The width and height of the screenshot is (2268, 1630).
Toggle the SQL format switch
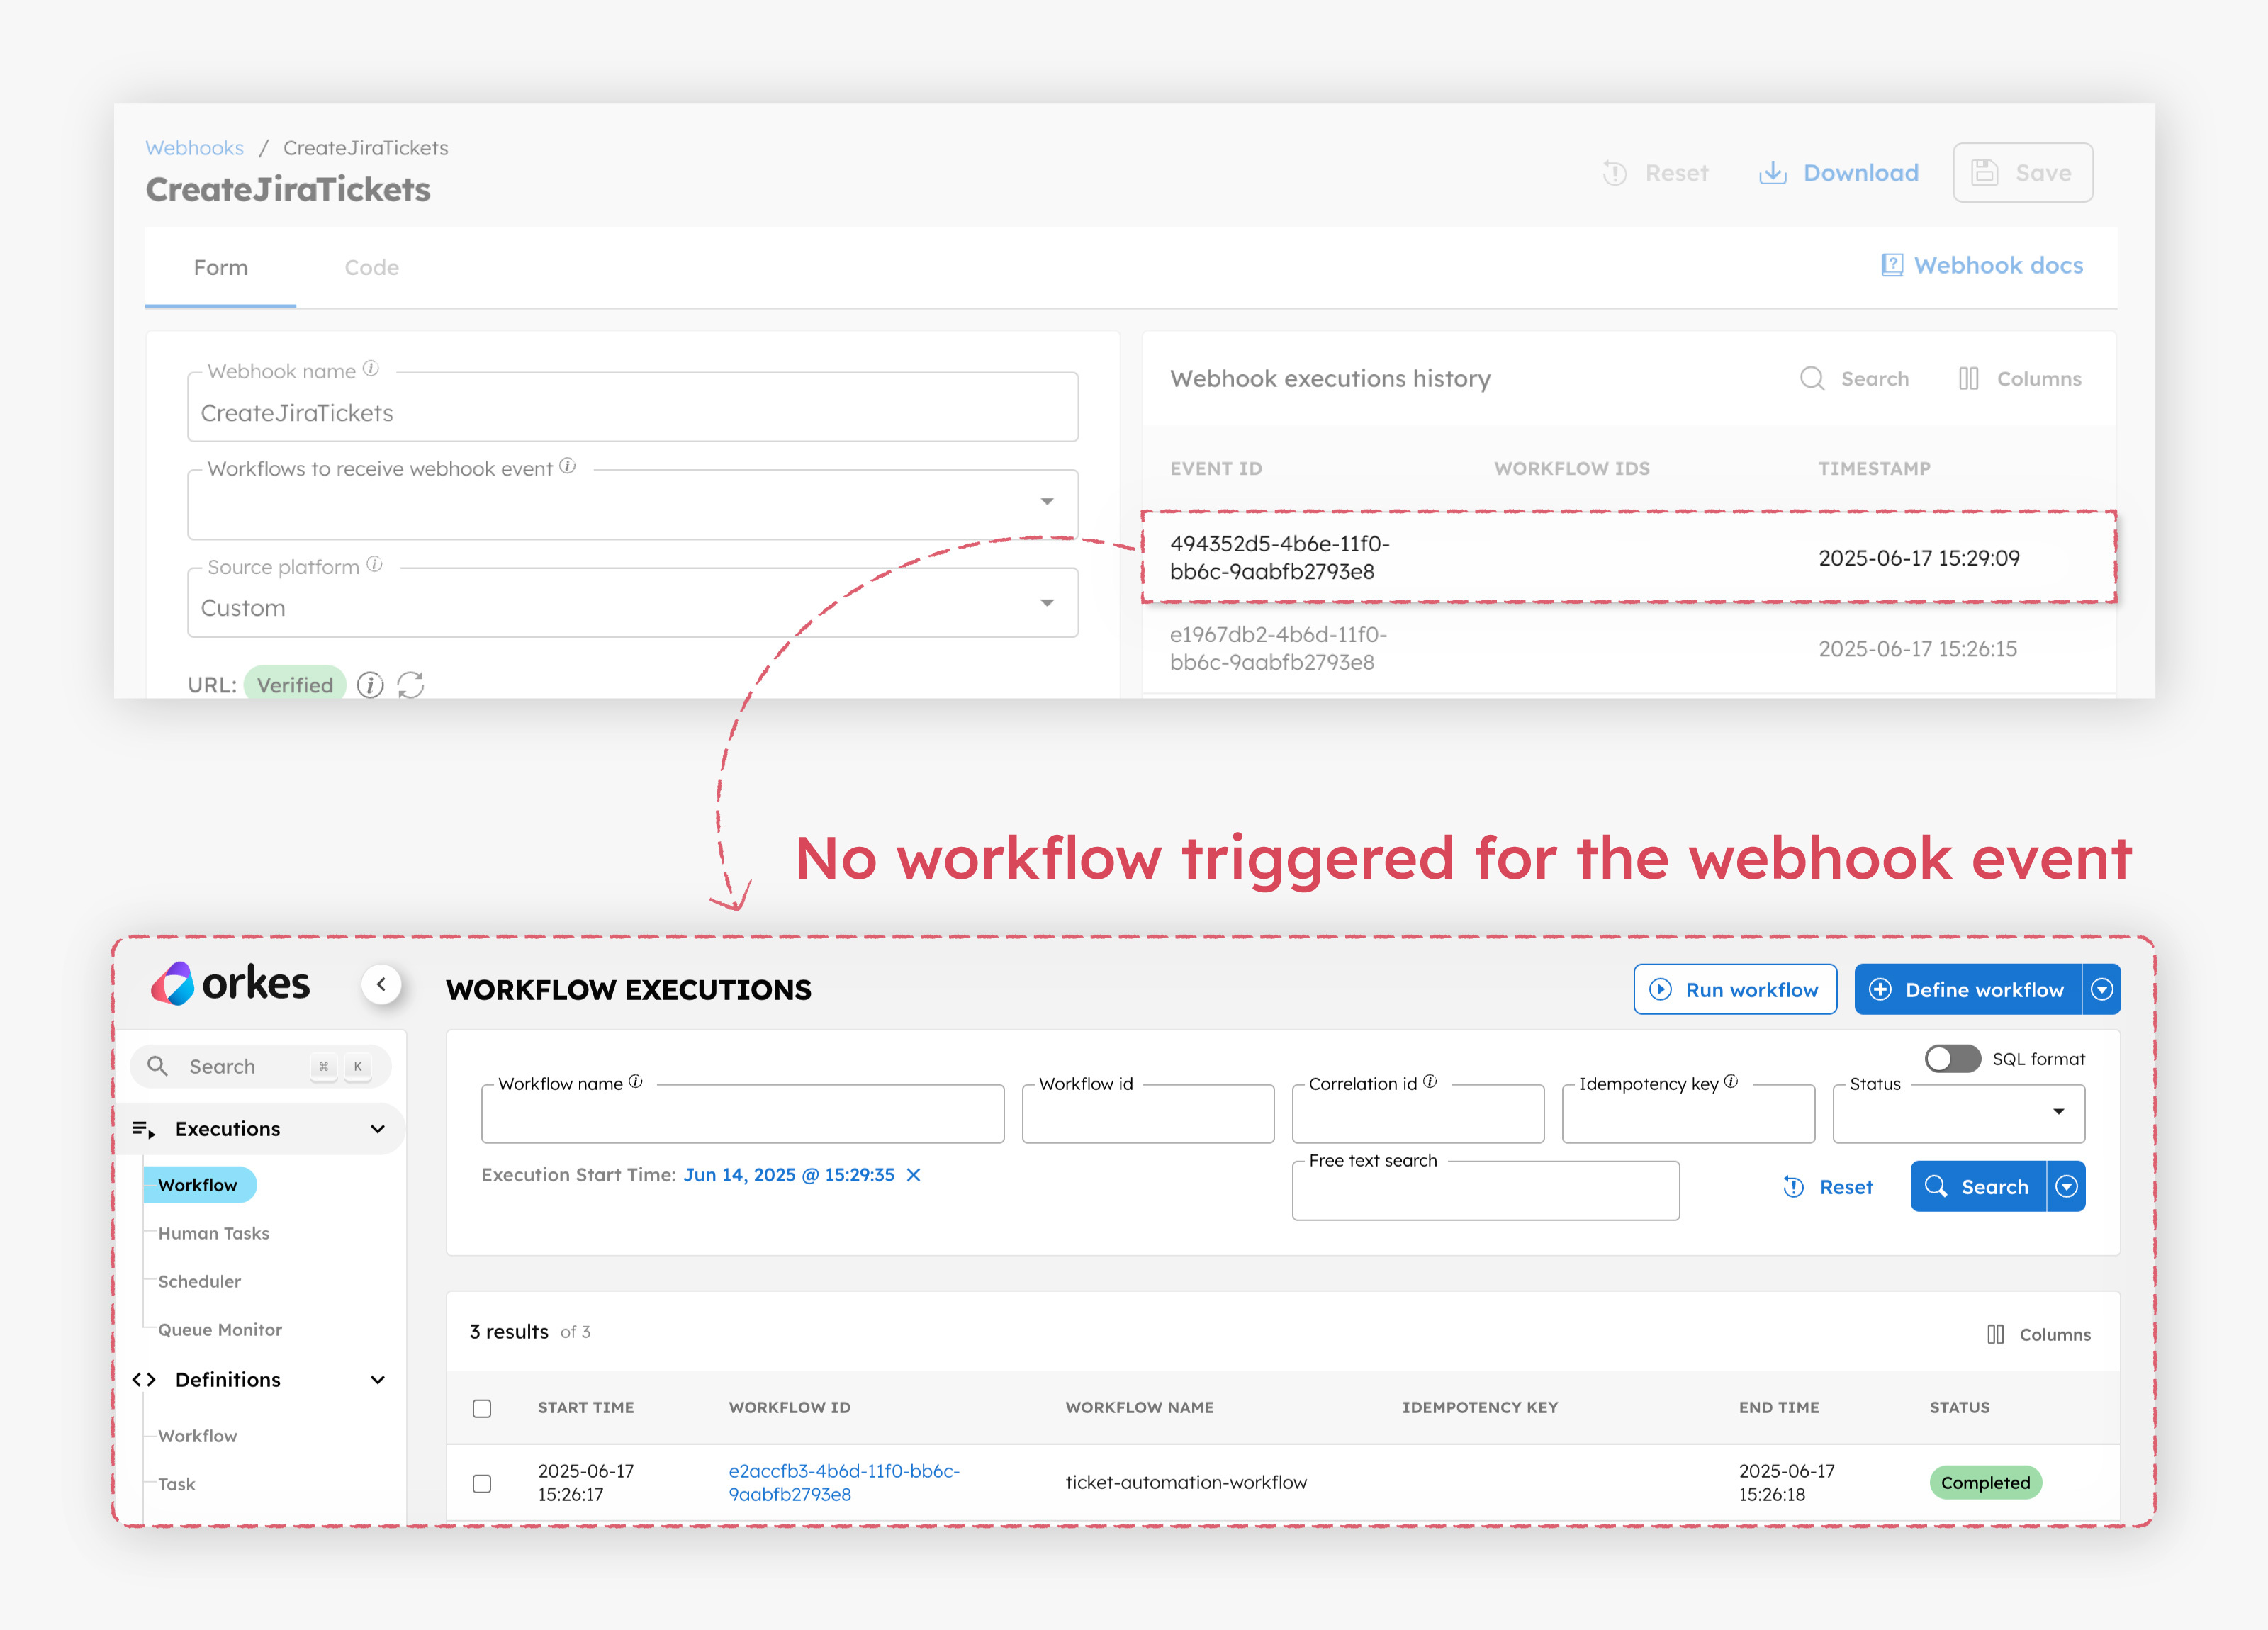pos(1953,1059)
